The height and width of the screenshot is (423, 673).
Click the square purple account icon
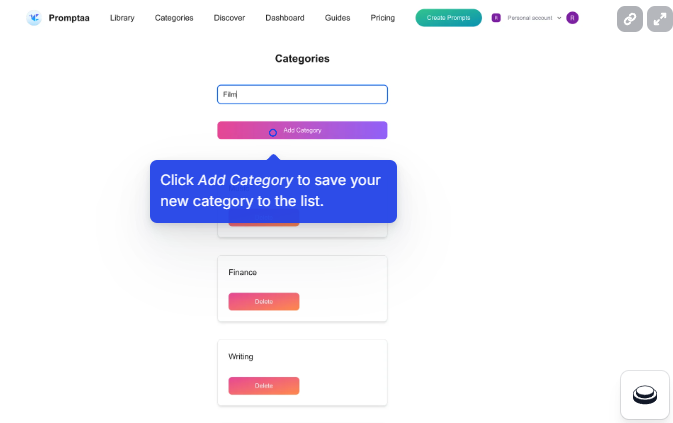pyautogui.click(x=496, y=18)
